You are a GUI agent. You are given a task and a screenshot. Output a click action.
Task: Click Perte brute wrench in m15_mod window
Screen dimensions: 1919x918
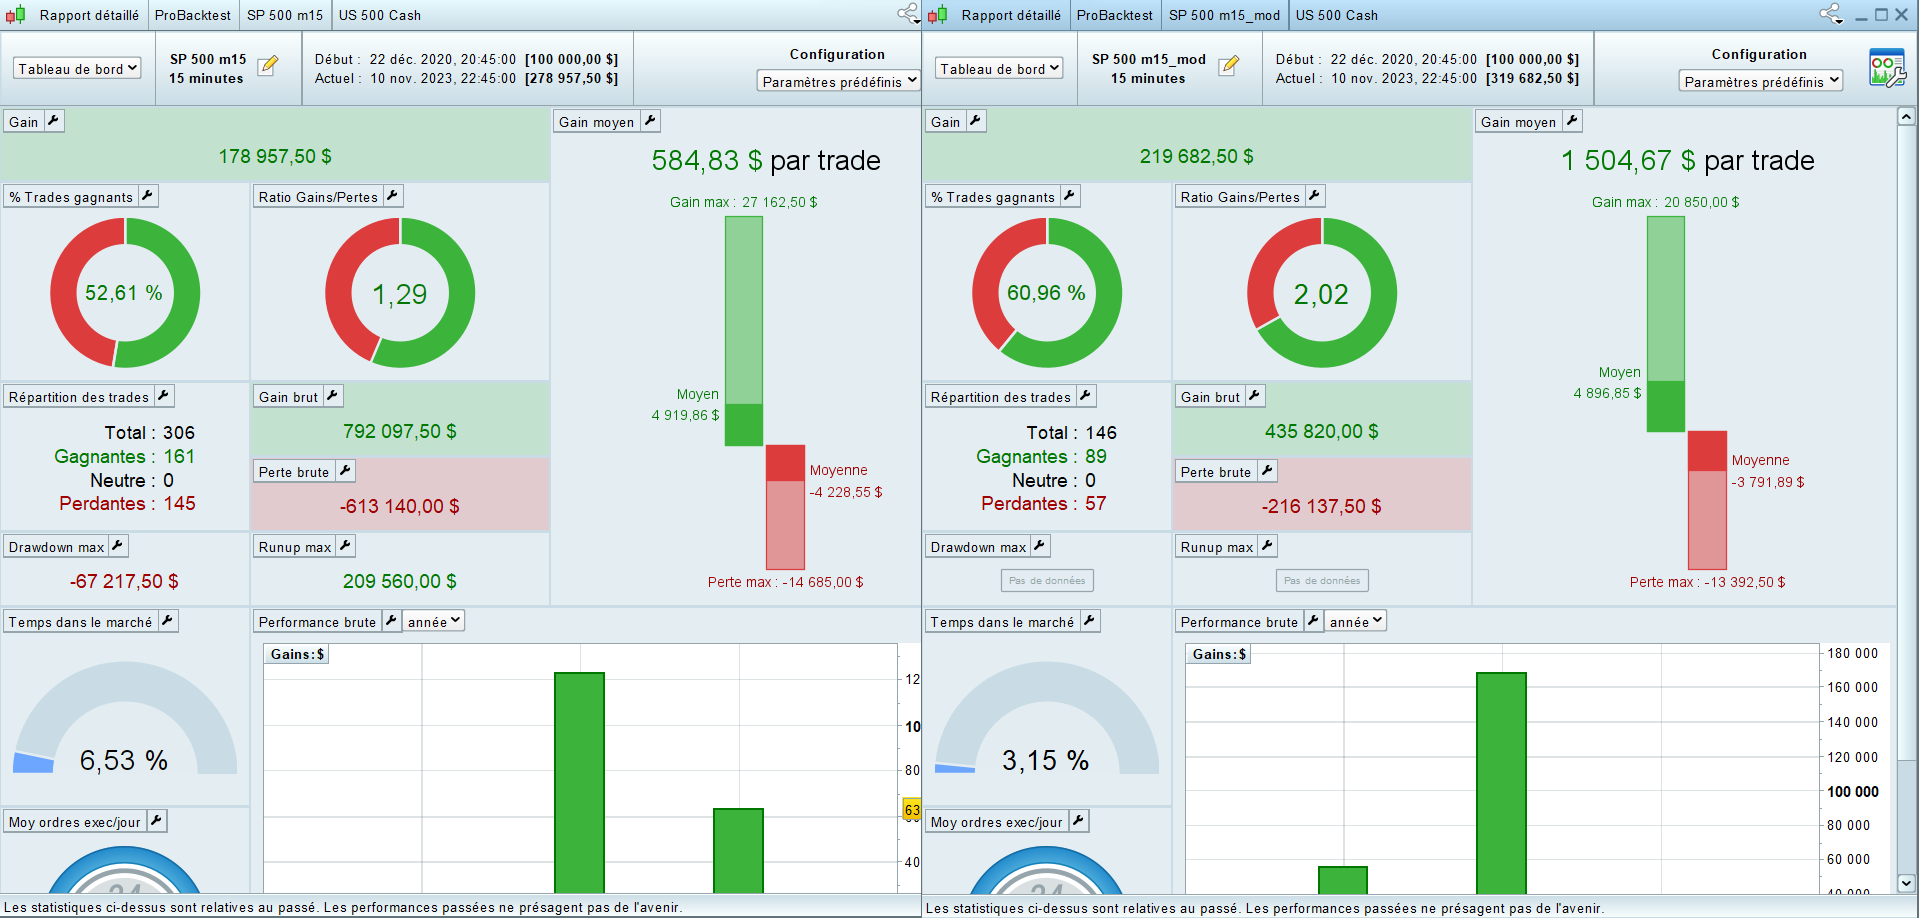[x=1267, y=471]
